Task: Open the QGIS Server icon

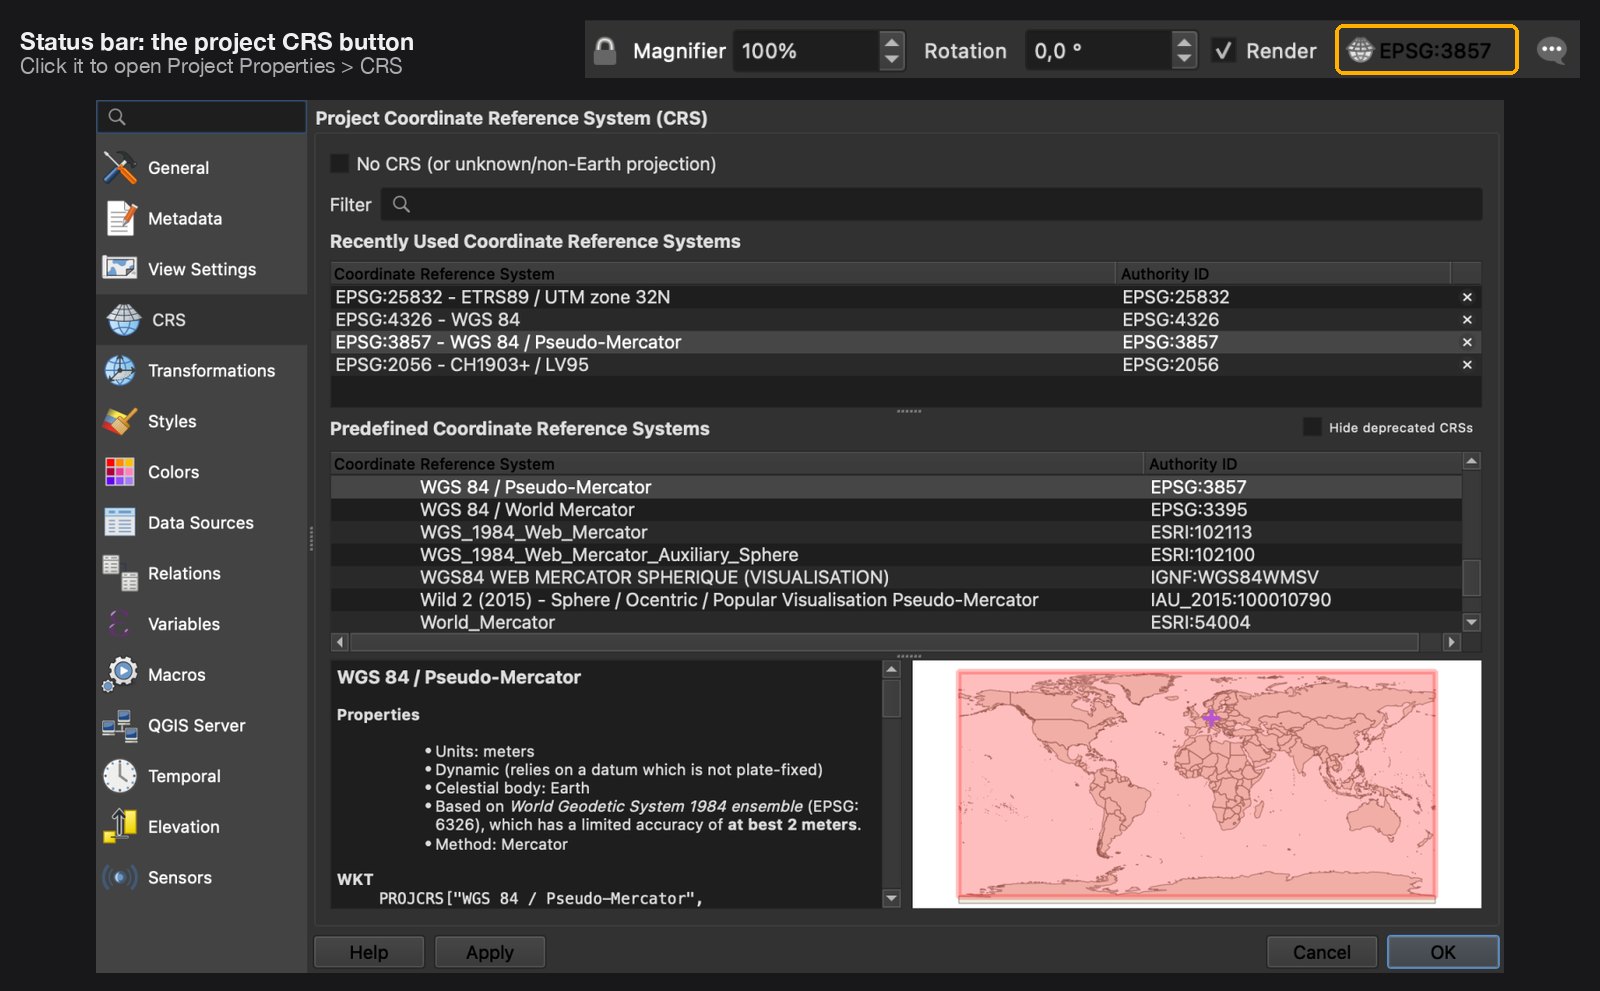Action: (120, 725)
